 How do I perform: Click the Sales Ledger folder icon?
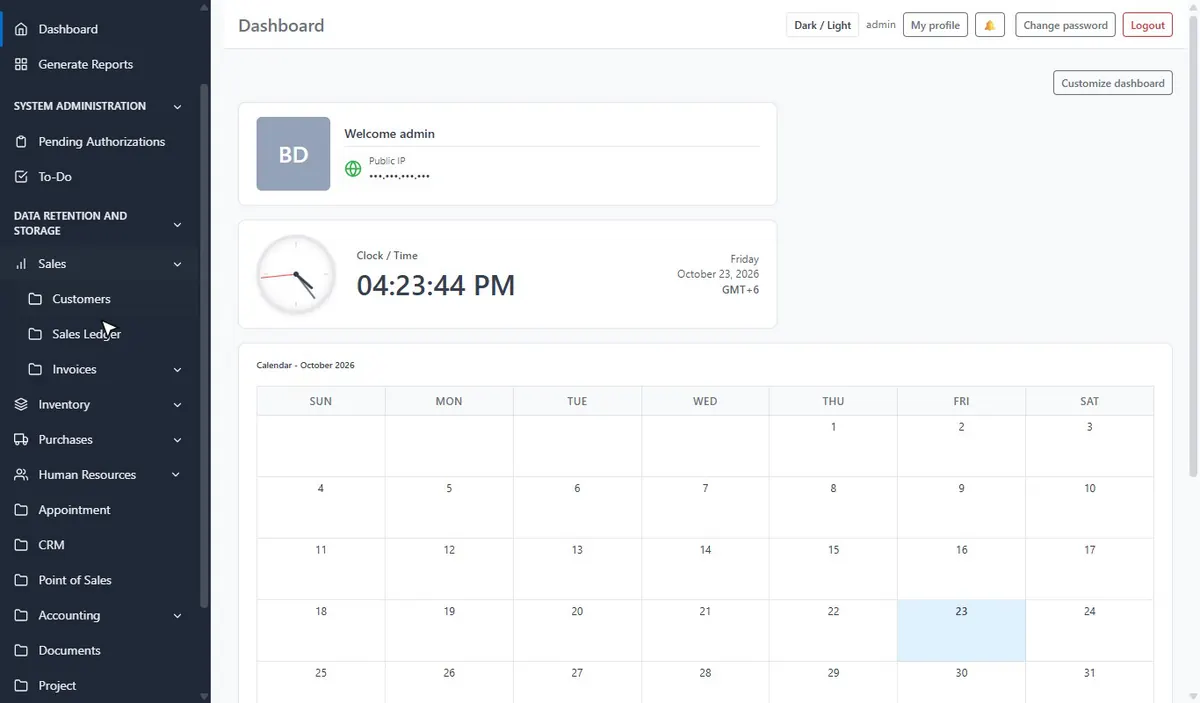35,334
